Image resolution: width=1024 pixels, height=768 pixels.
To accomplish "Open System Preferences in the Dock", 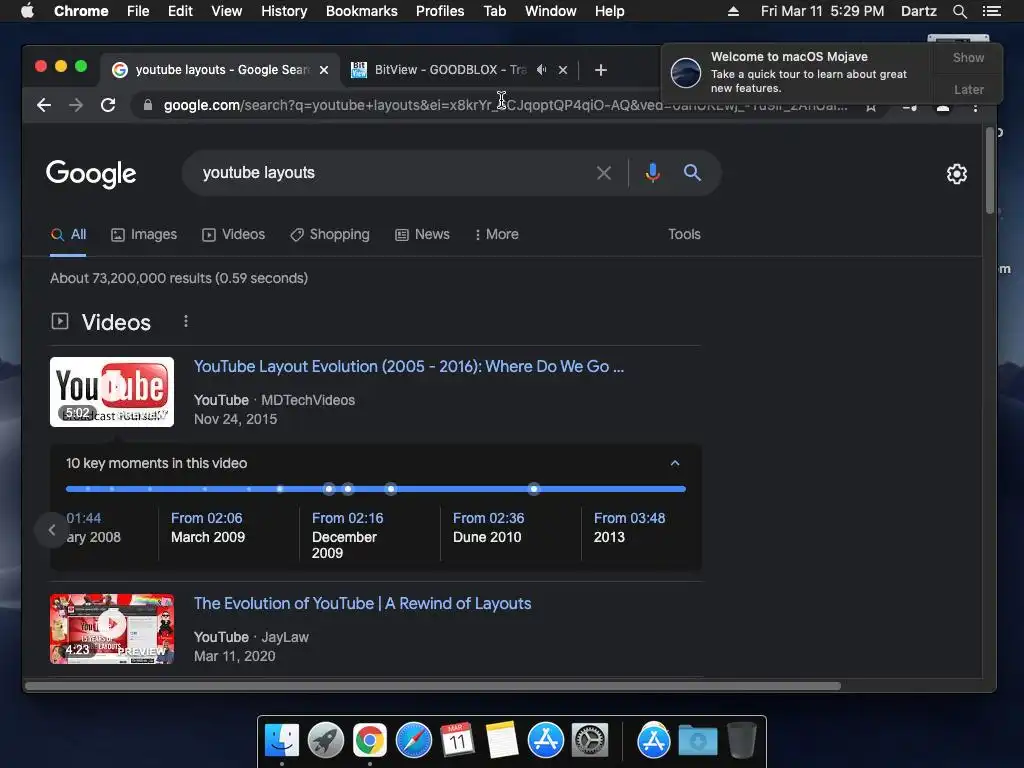I will [x=590, y=741].
